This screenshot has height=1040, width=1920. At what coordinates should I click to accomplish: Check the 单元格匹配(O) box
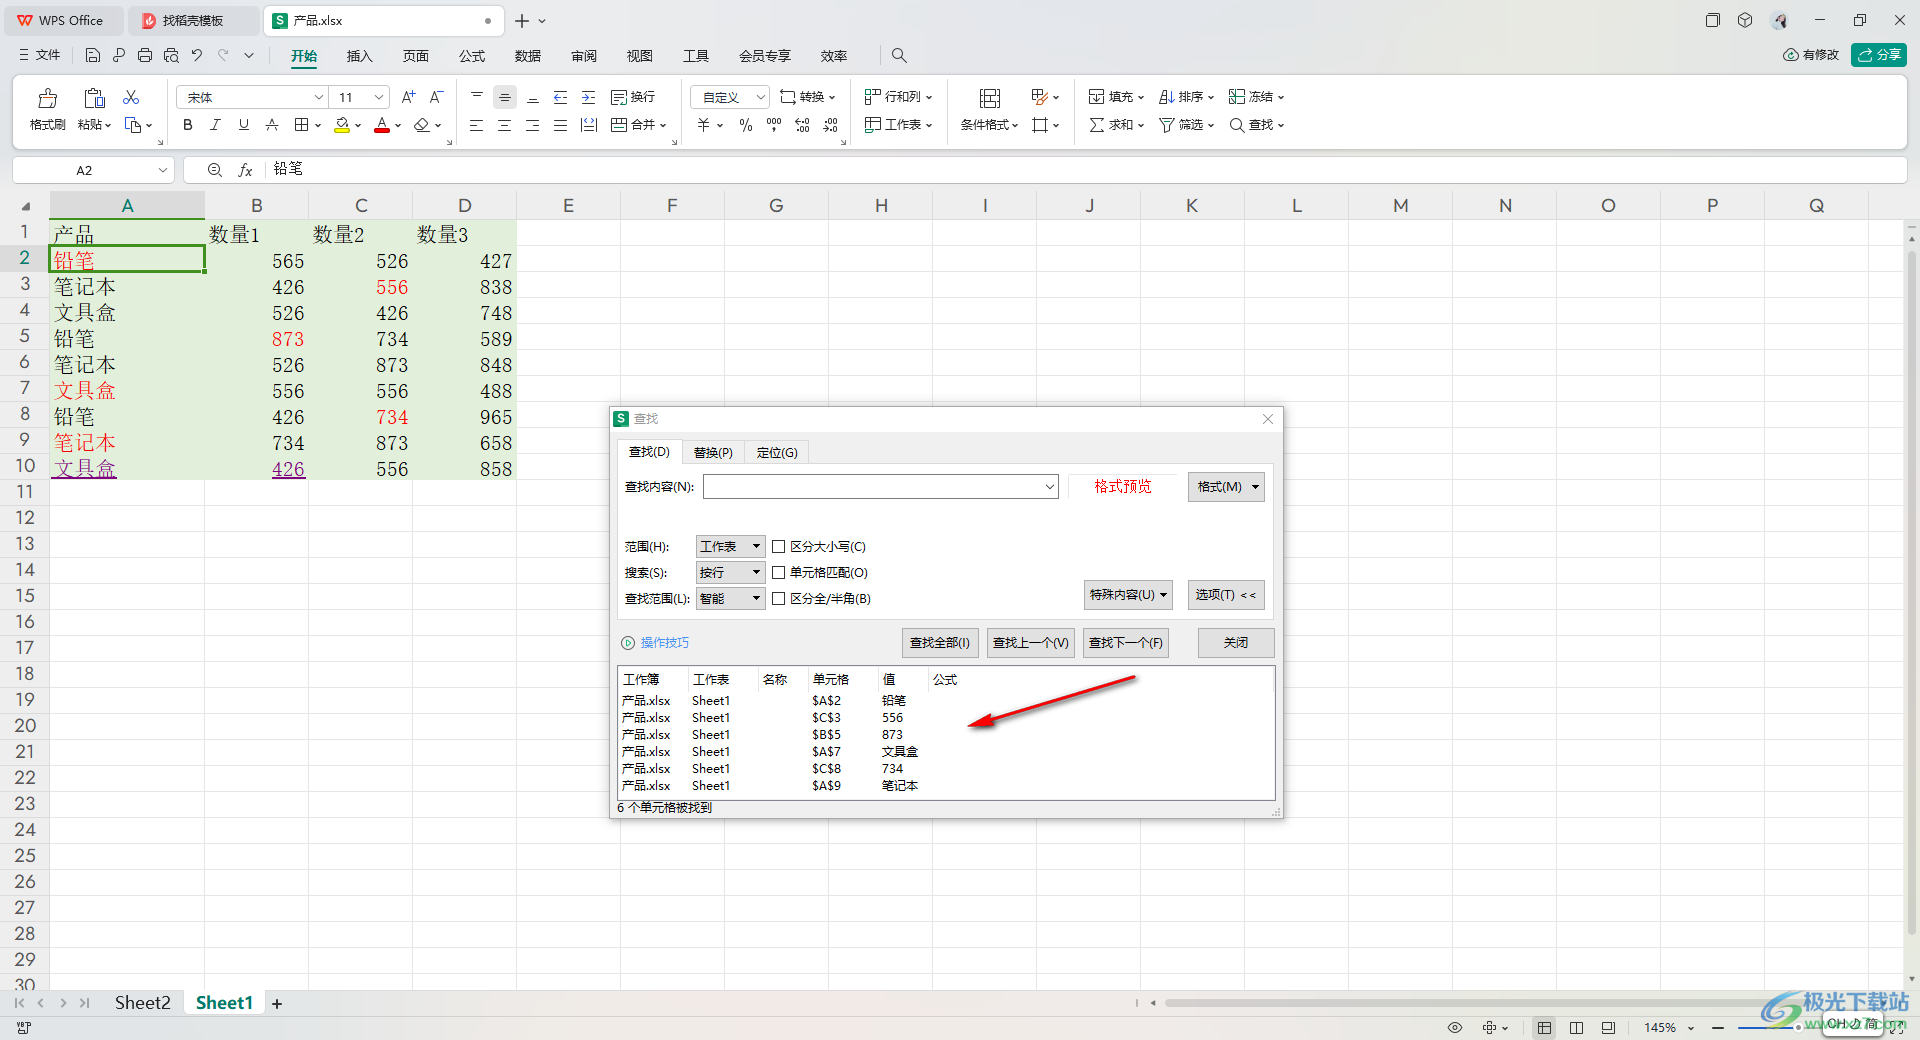[778, 573]
